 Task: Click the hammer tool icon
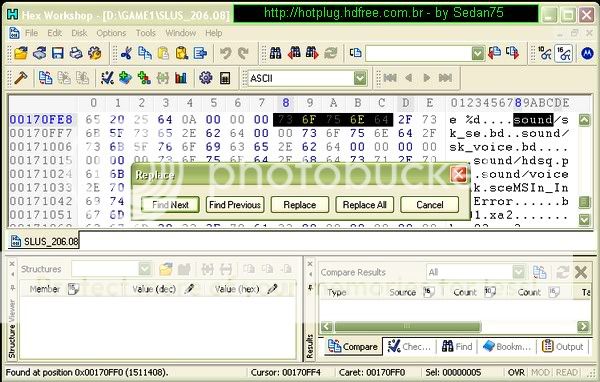tap(21, 78)
